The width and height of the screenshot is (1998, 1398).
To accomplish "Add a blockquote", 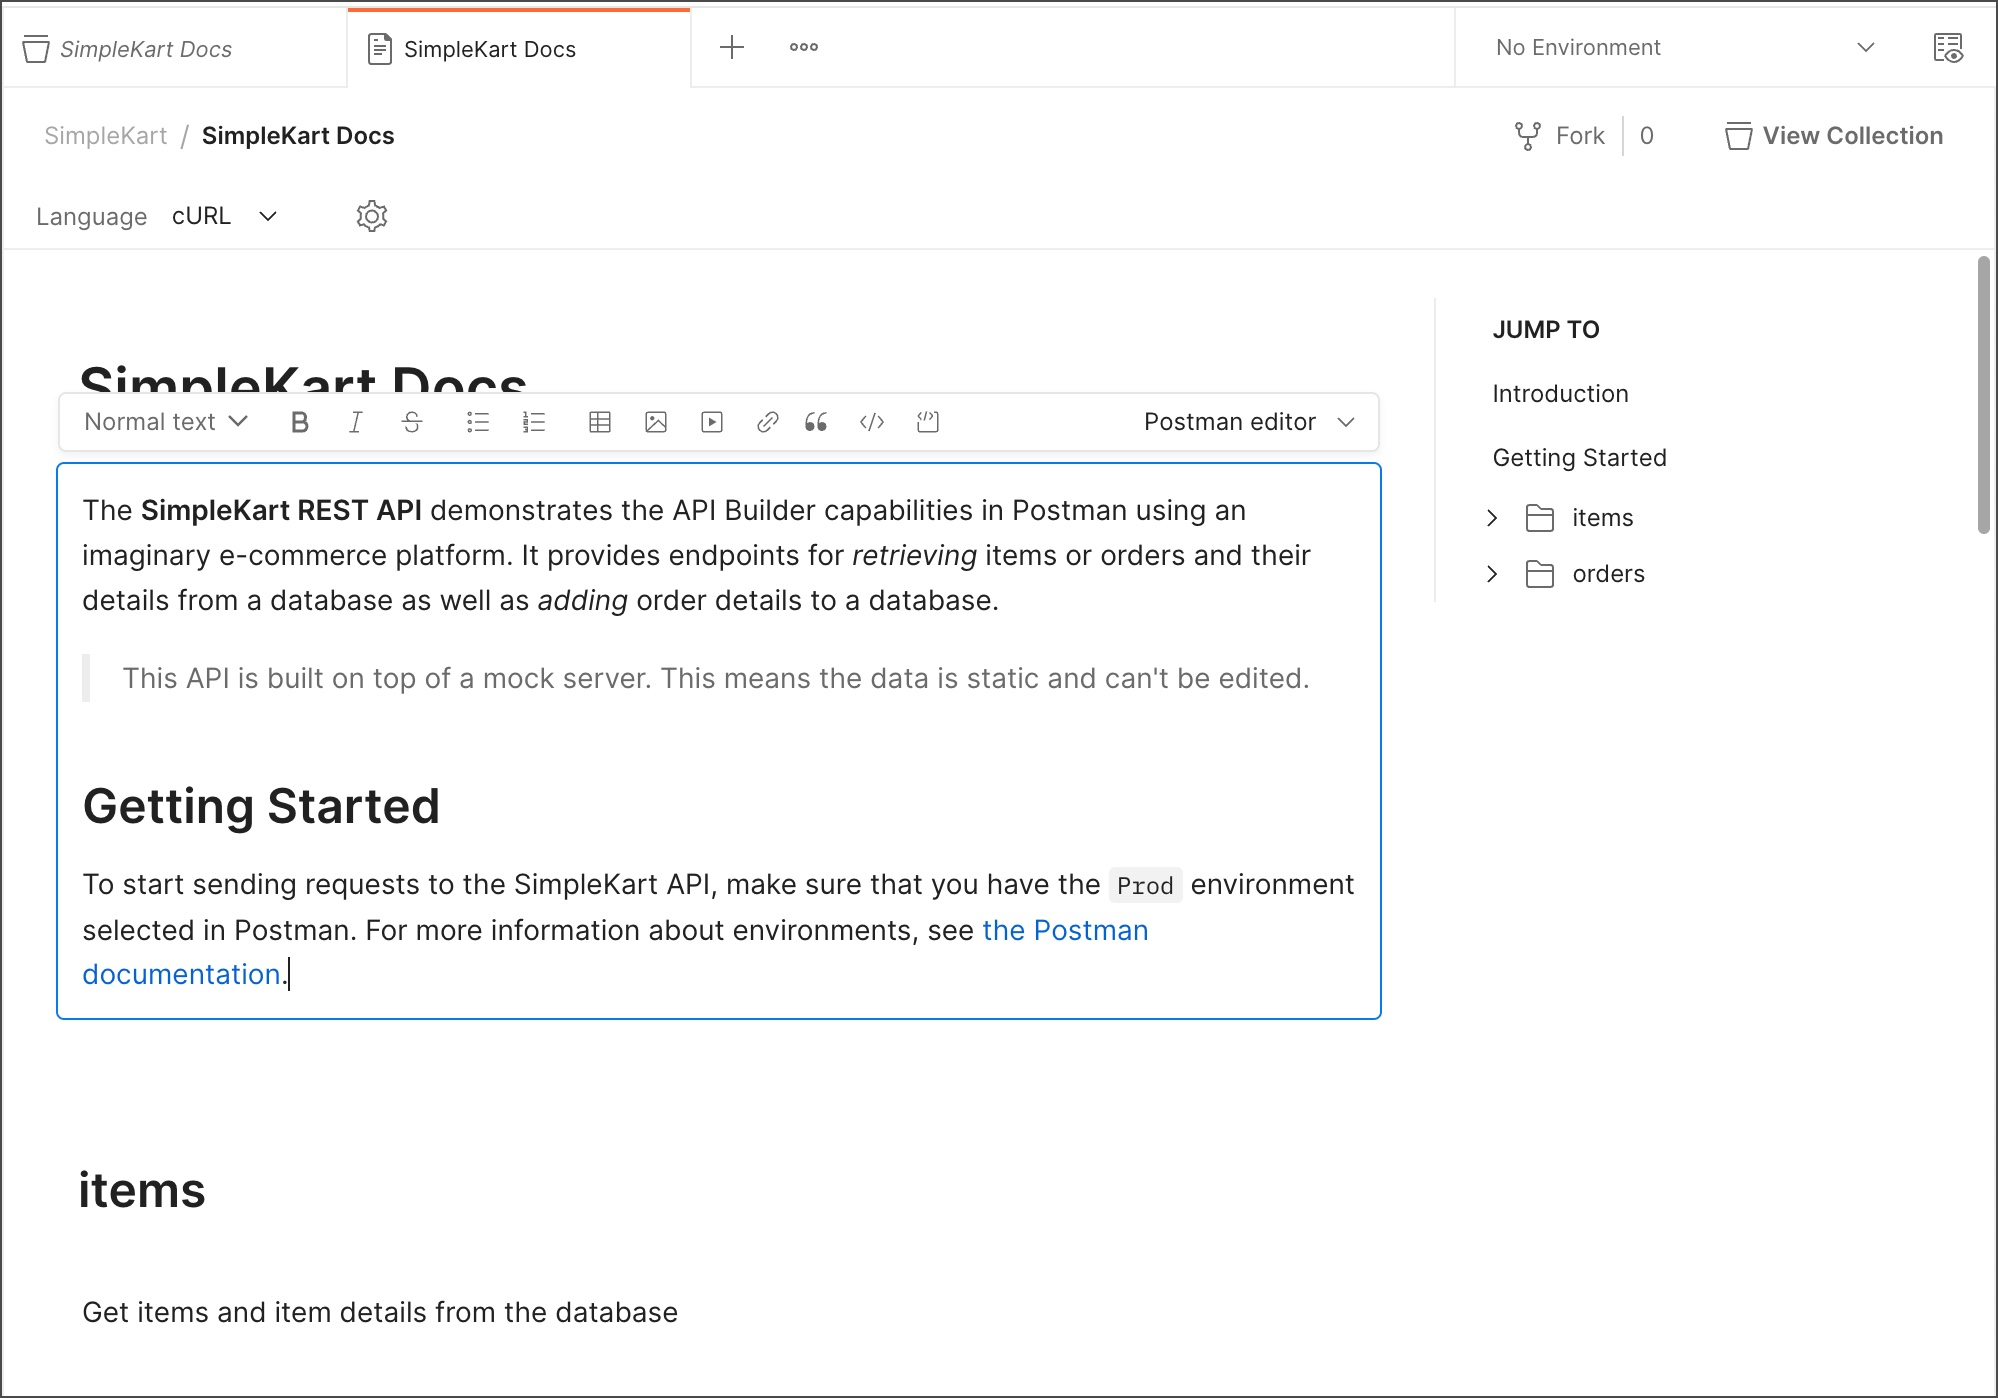I will pyautogui.click(x=816, y=422).
